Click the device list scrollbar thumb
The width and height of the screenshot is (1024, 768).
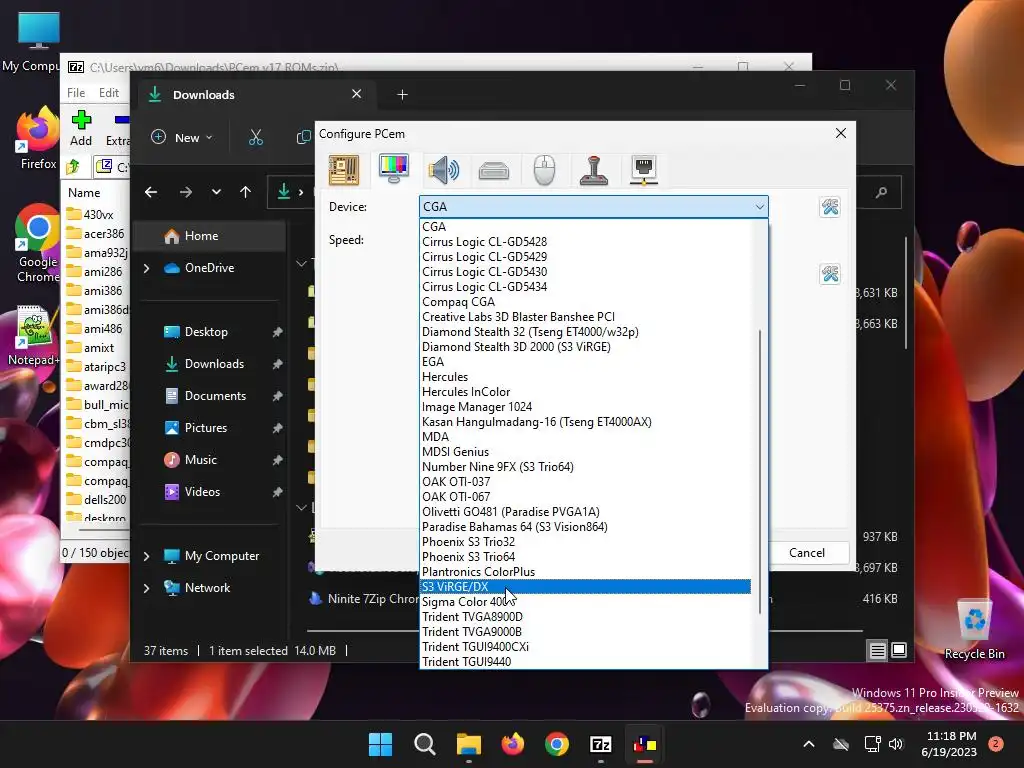tap(760, 472)
